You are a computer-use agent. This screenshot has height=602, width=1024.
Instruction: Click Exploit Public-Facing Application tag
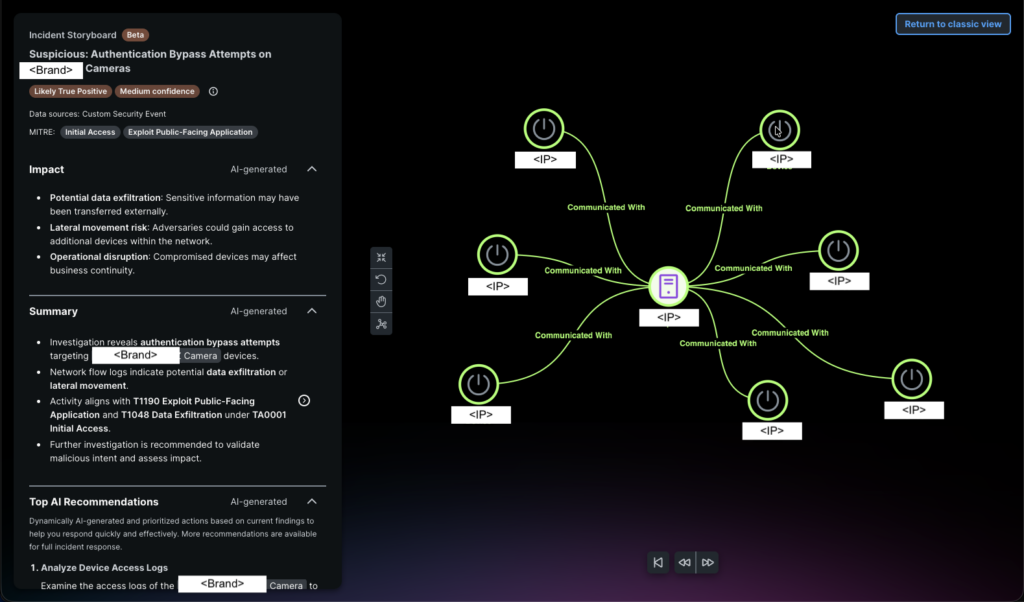(x=190, y=132)
